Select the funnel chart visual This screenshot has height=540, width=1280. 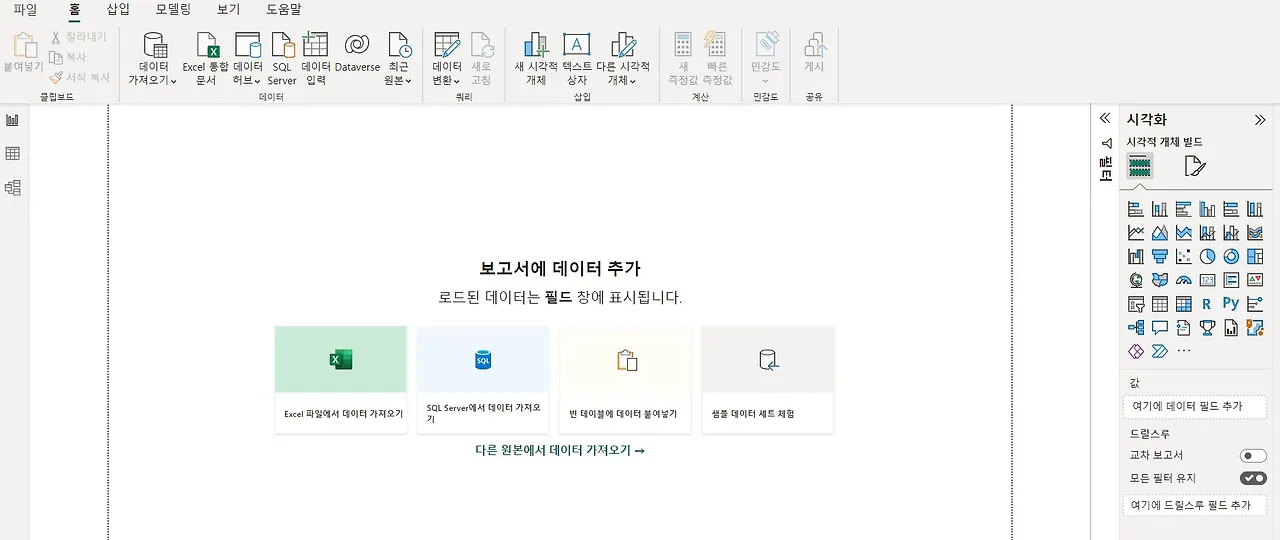tap(1160, 256)
